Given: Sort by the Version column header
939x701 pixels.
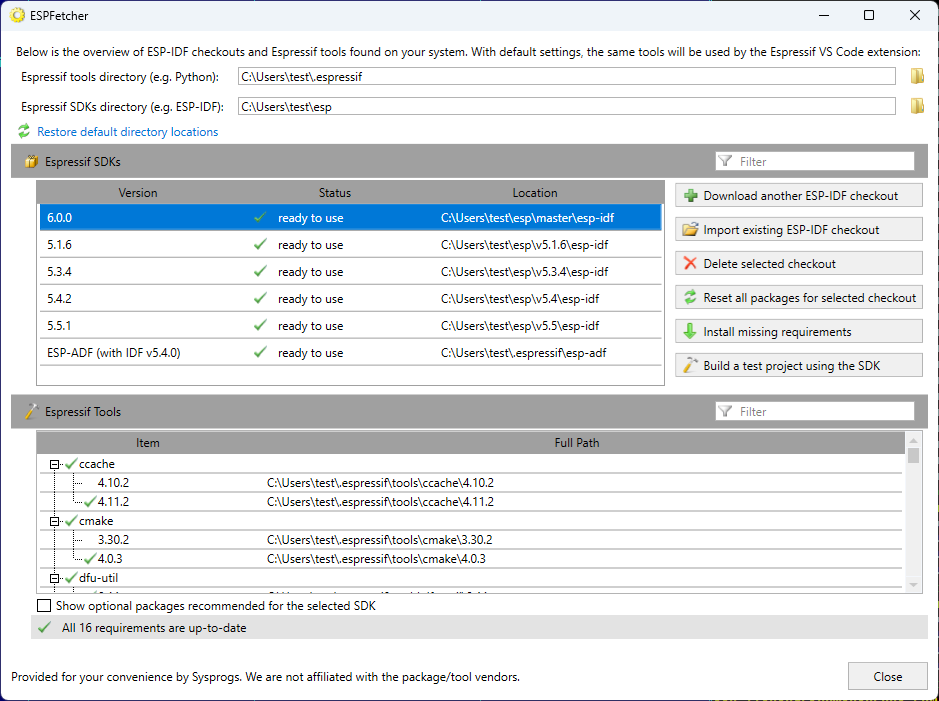Looking at the screenshot, I should click(x=138, y=193).
